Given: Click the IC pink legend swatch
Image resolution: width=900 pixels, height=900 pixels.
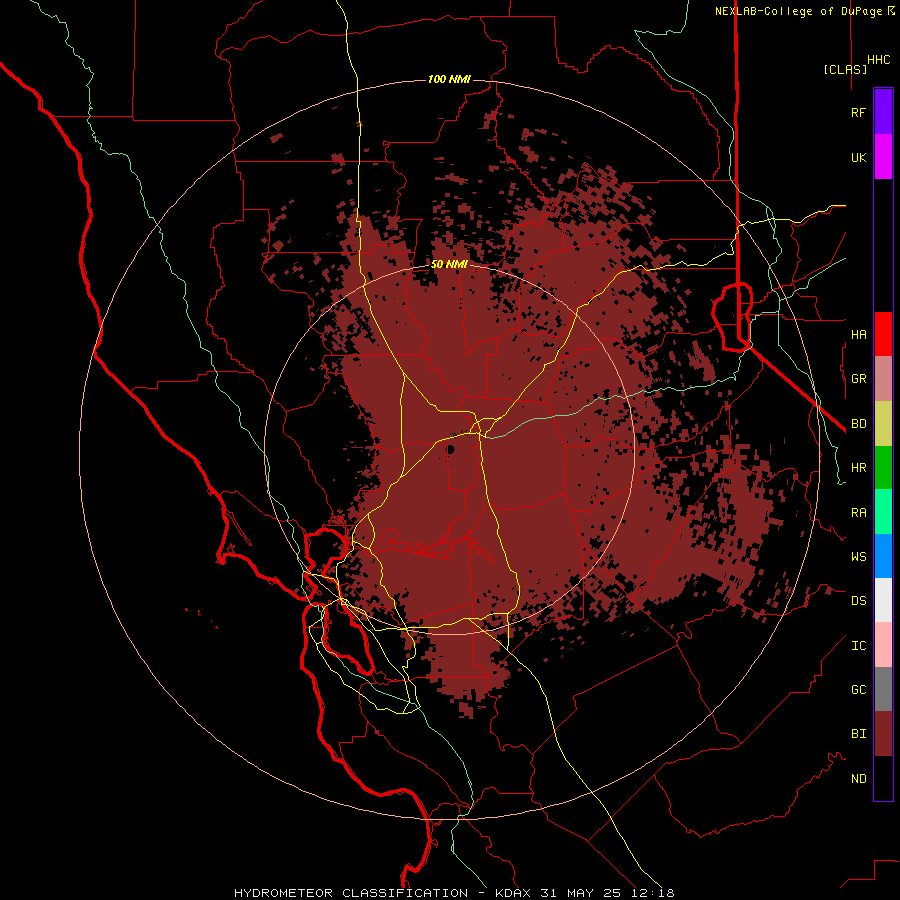Looking at the screenshot, I should [883, 645].
